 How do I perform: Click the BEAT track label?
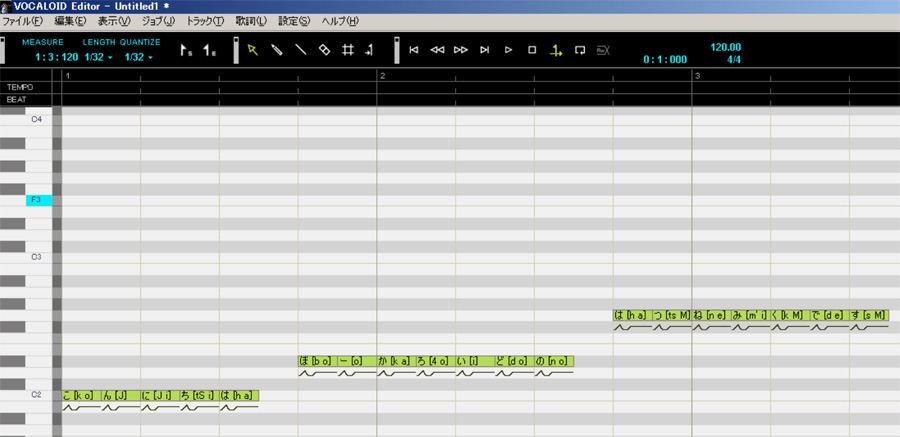click(17, 99)
